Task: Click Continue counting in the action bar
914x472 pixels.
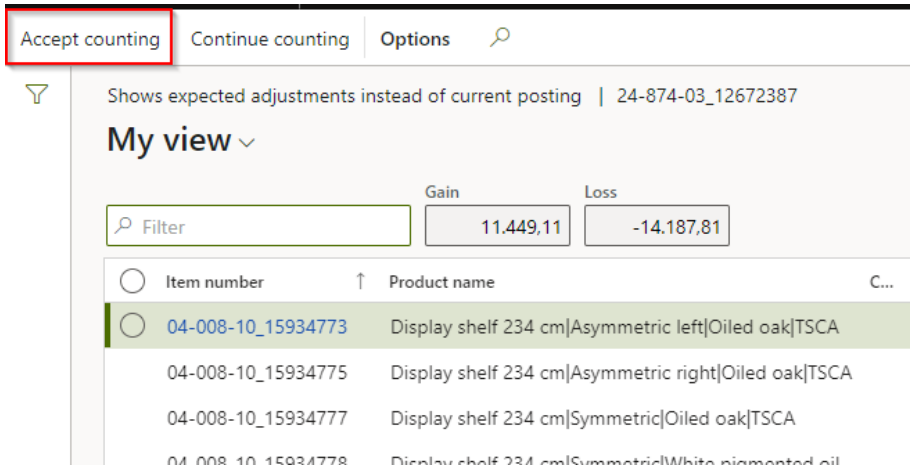Action: (x=269, y=39)
